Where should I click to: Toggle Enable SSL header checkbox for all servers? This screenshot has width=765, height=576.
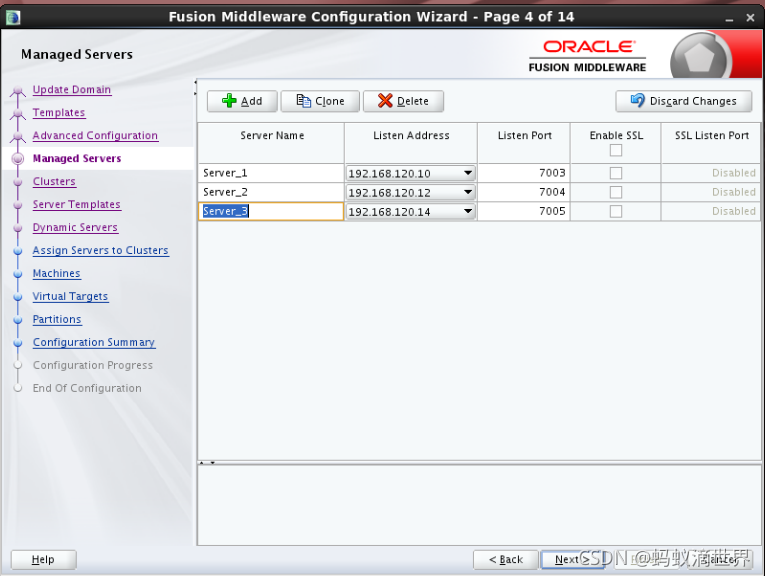click(616, 150)
